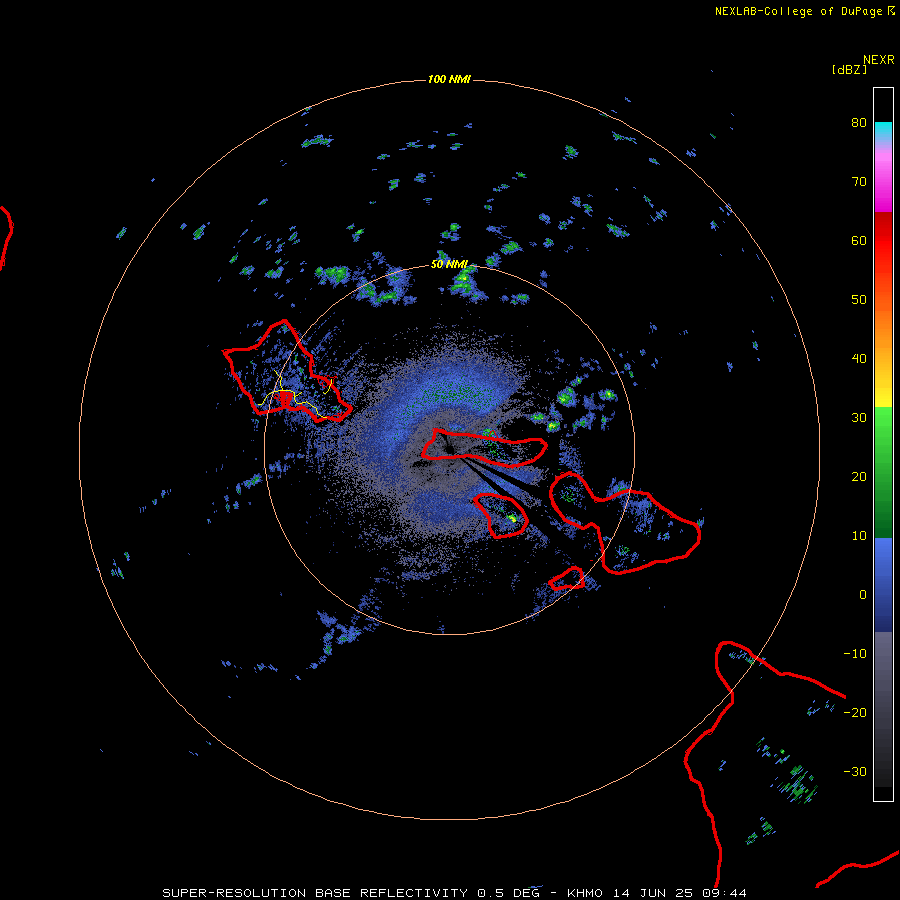Click the 70 dBZ scale label
900x900 pixels.
click(859, 181)
